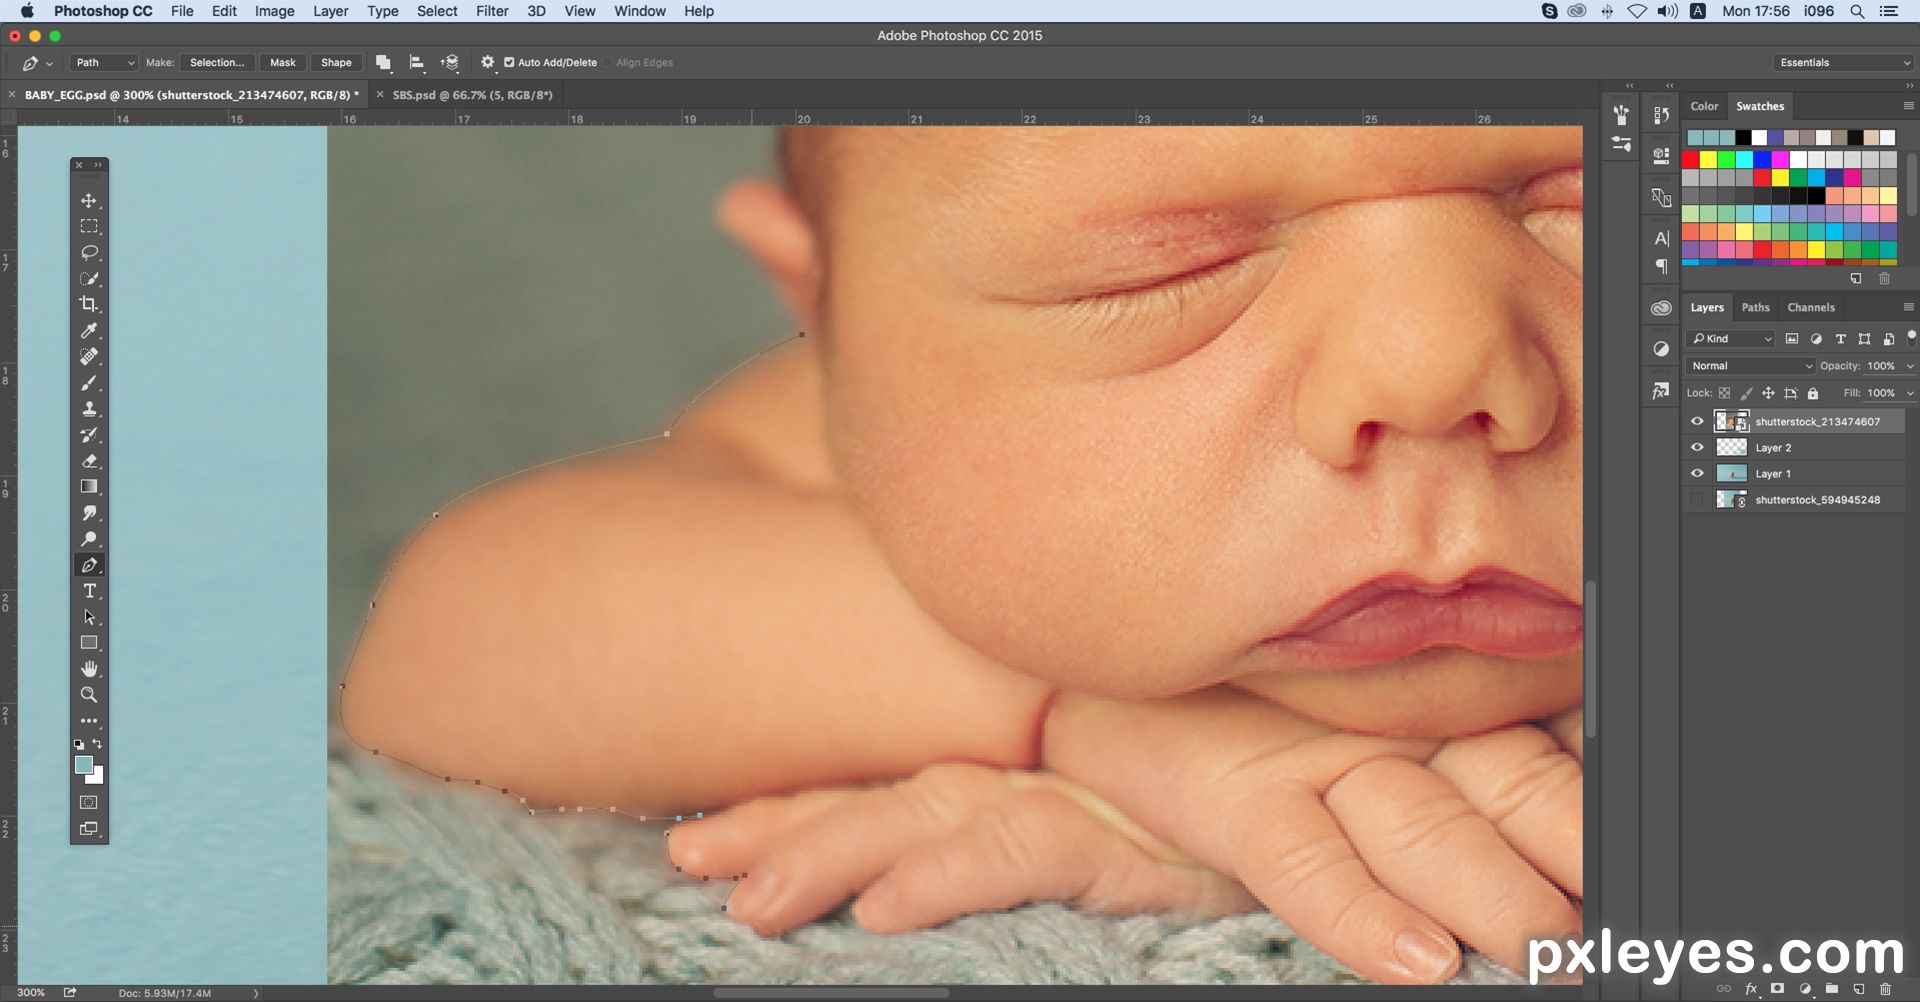Select the Path Selection tool

pos(89,617)
